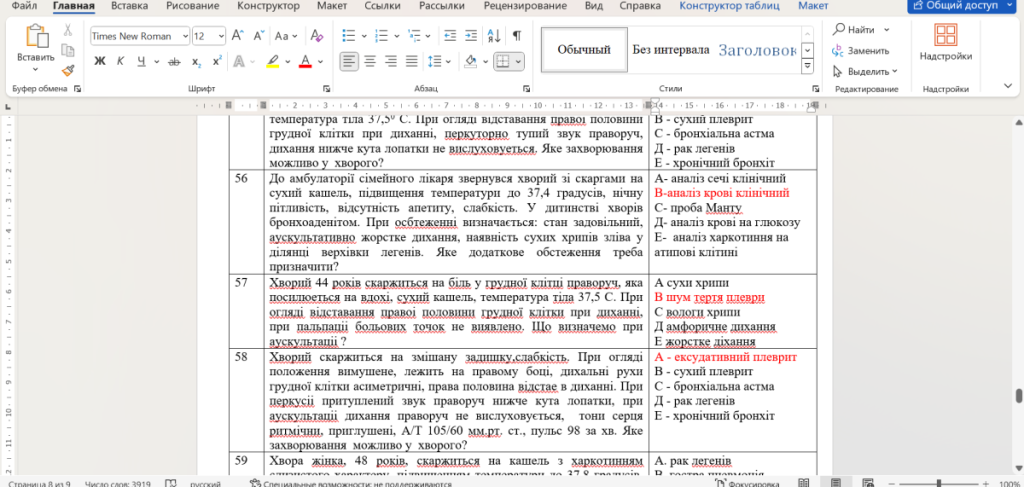1024x487 pixels.
Task: Toggle underline formatting (Ч)
Action: pyautogui.click(x=141, y=61)
